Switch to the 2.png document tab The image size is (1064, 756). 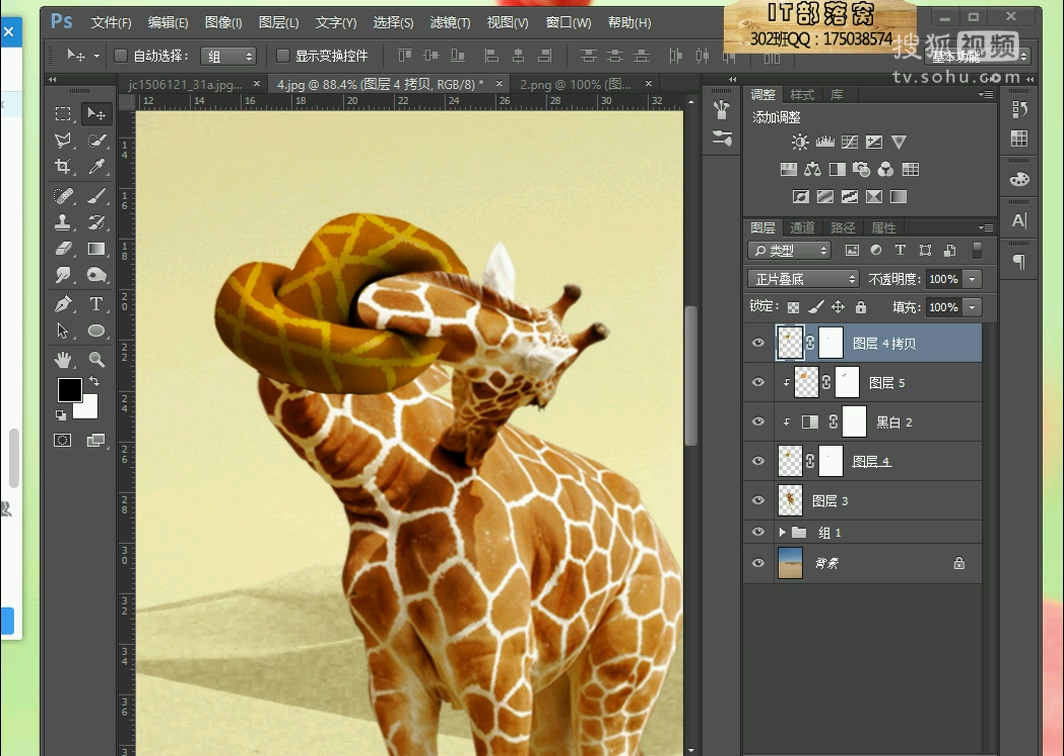574,85
